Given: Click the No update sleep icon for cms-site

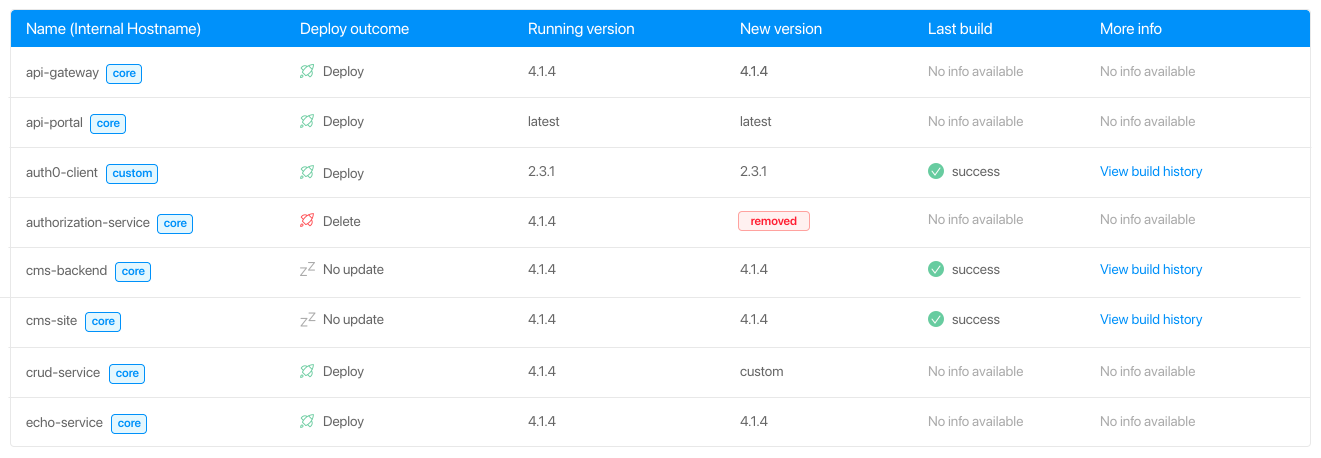Looking at the screenshot, I should pos(308,319).
